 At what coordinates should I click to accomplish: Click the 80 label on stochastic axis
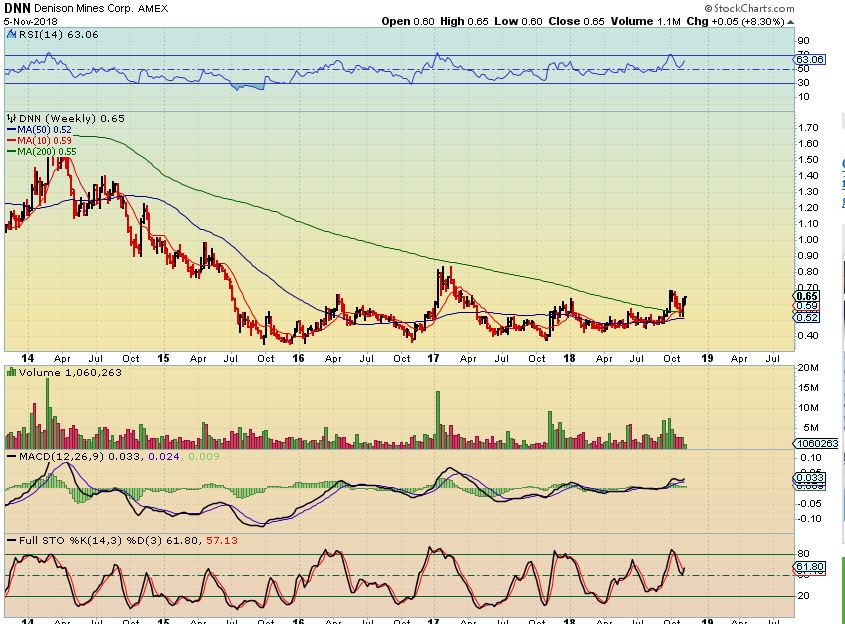tap(804, 554)
